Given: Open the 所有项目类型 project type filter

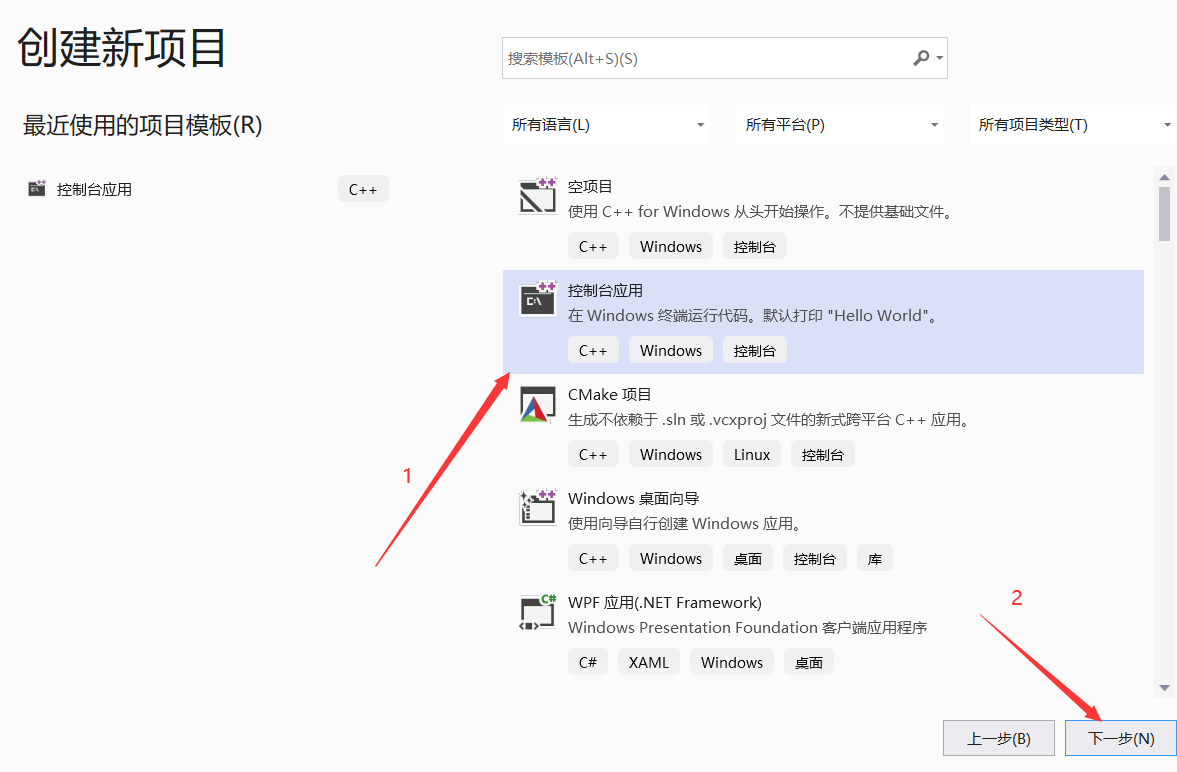Looking at the screenshot, I should tap(1073, 125).
